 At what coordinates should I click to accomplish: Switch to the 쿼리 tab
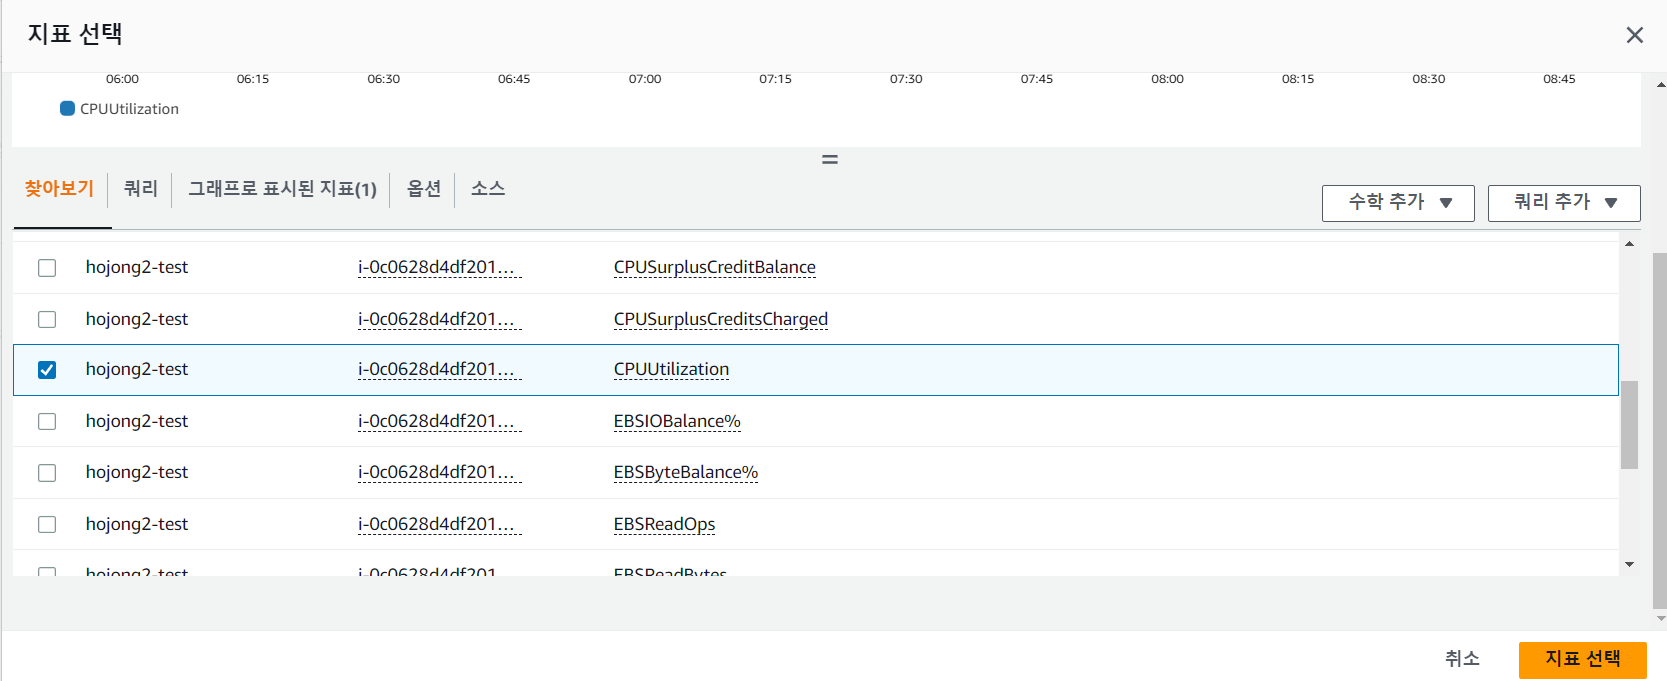141,188
